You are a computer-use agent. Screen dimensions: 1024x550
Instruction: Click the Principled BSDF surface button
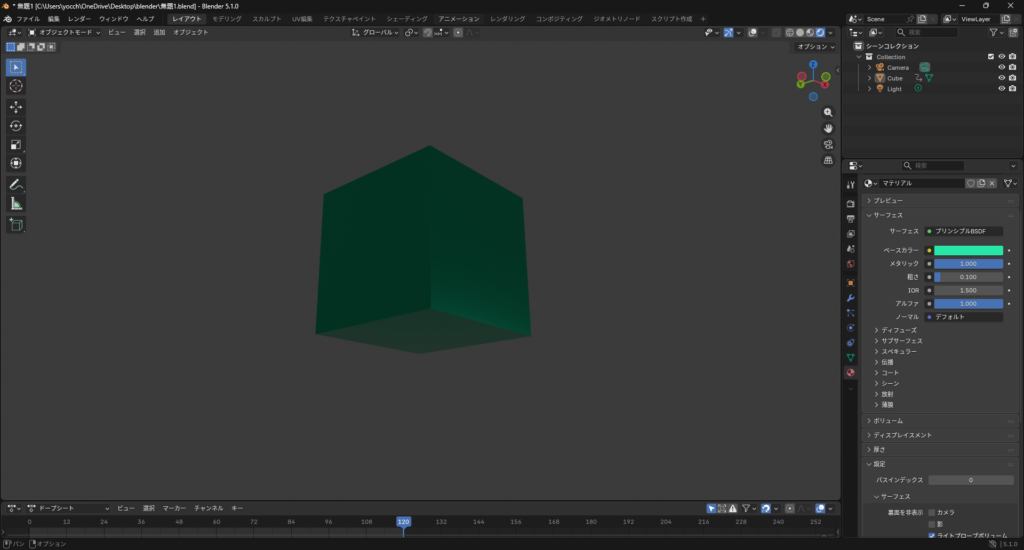point(964,231)
